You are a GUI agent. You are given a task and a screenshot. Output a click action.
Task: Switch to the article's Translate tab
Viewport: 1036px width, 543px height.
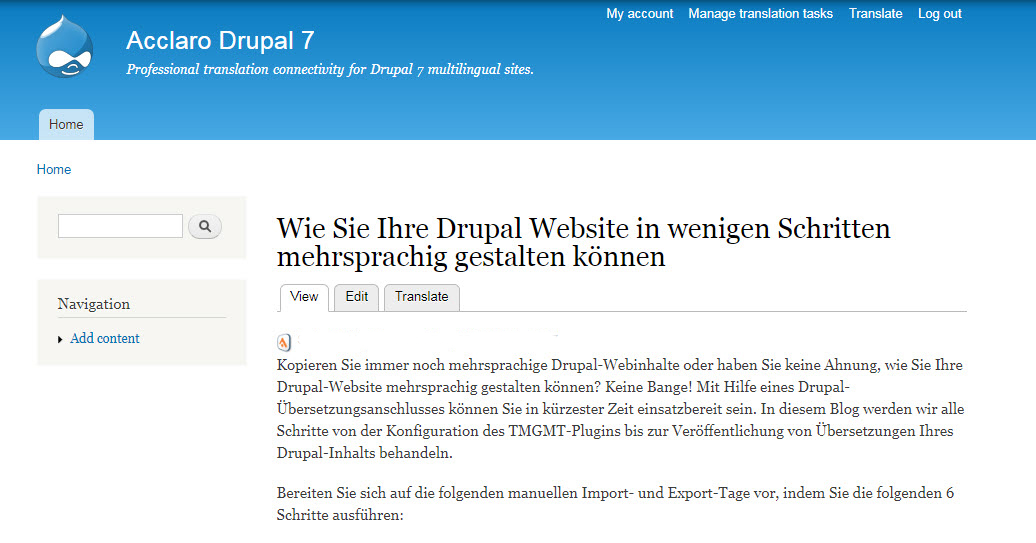(422, 297)
